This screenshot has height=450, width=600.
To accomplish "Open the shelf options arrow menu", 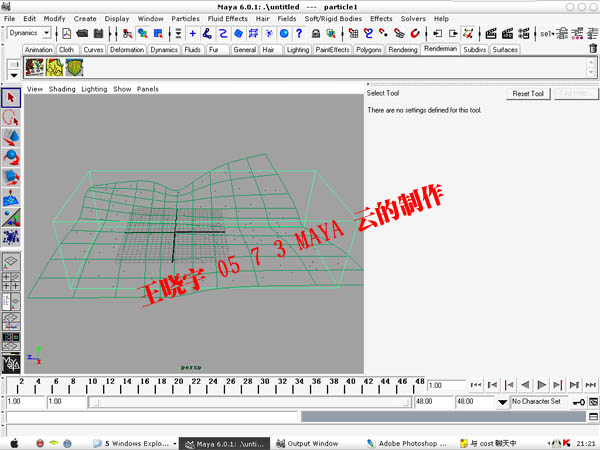I will 14,75.
